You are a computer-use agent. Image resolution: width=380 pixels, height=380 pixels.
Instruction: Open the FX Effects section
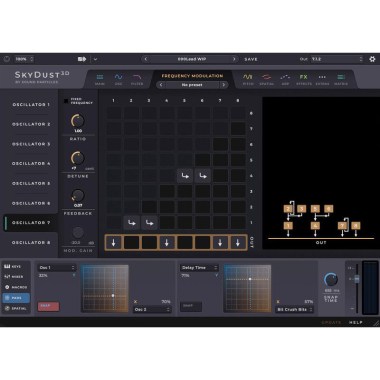pyautogui.click(x=303, y=80)
